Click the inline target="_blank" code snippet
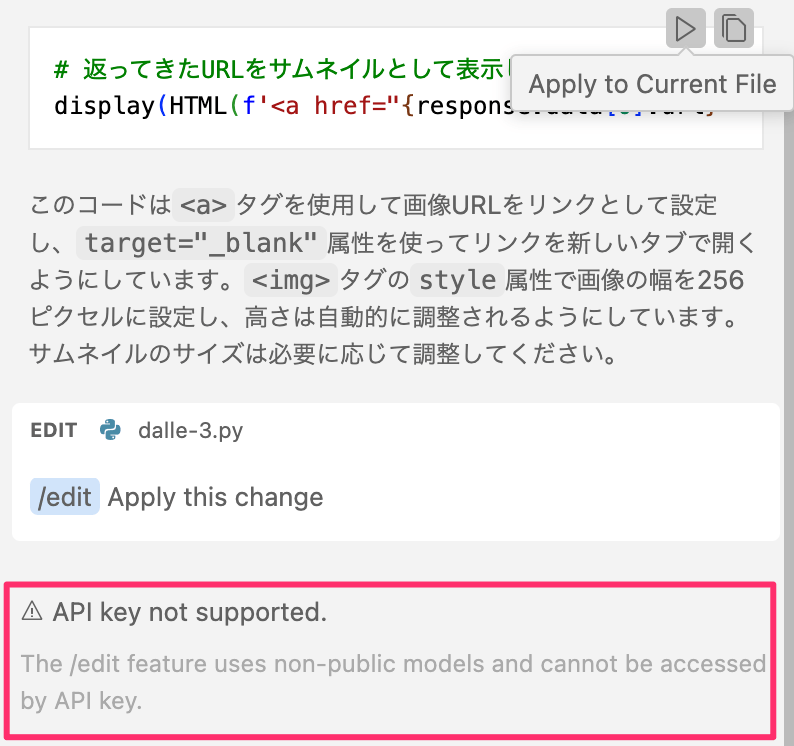Screen dimensions: 794x746 pos(199,243)
